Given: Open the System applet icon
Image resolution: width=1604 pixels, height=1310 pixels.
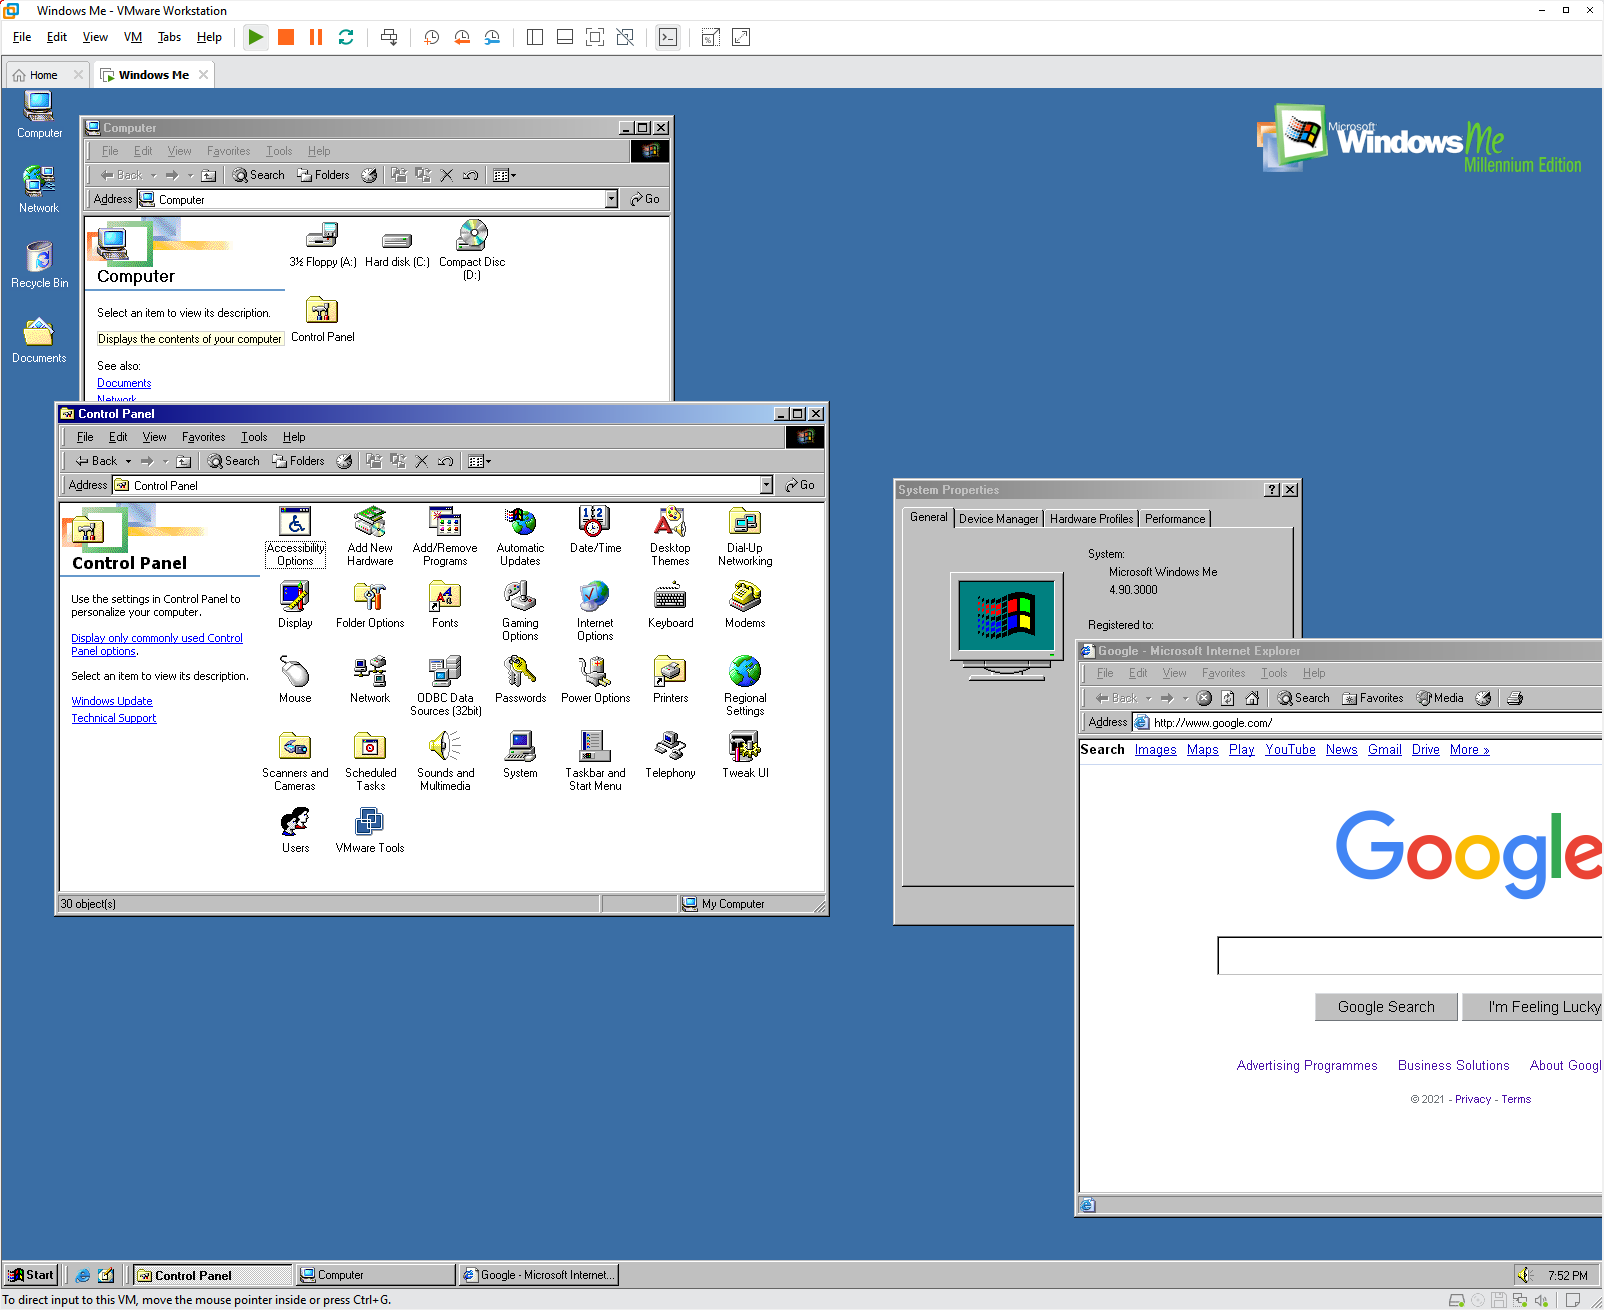Looking at the screenshot, I should point(520,755).
